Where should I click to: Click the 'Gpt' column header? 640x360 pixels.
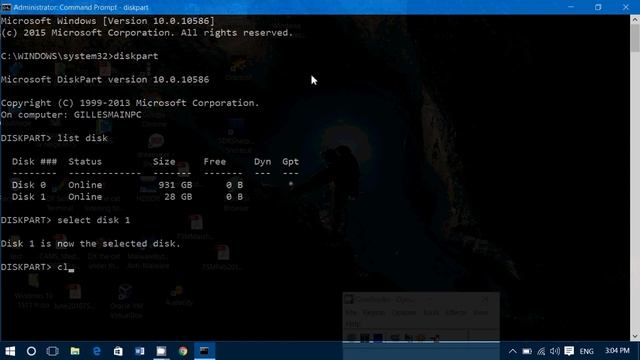click(x=291, y=162)
